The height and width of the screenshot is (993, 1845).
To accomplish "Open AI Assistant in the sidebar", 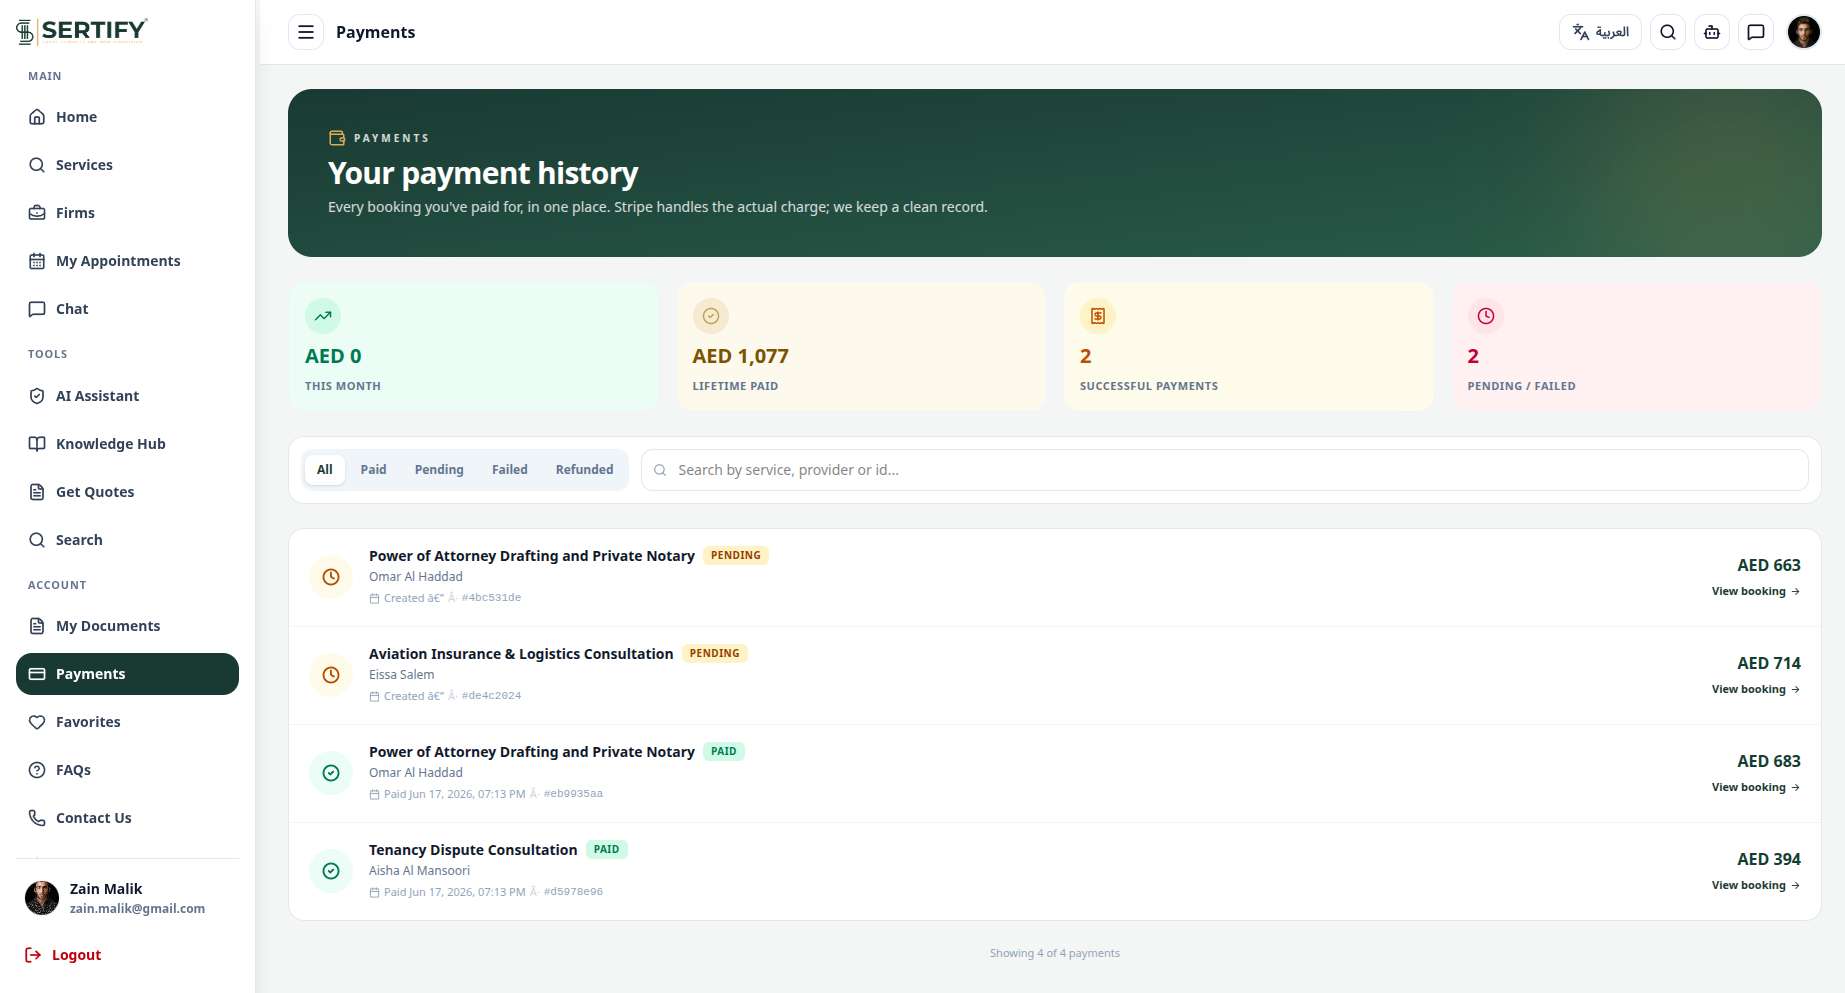I will click(x=127, y=396).
